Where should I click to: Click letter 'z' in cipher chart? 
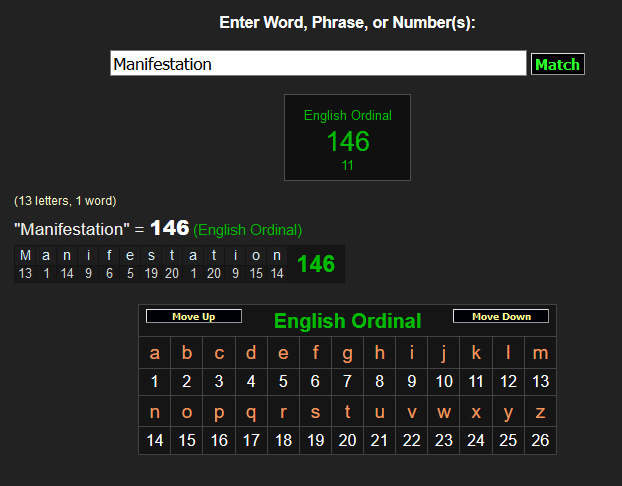pos(540,411)
